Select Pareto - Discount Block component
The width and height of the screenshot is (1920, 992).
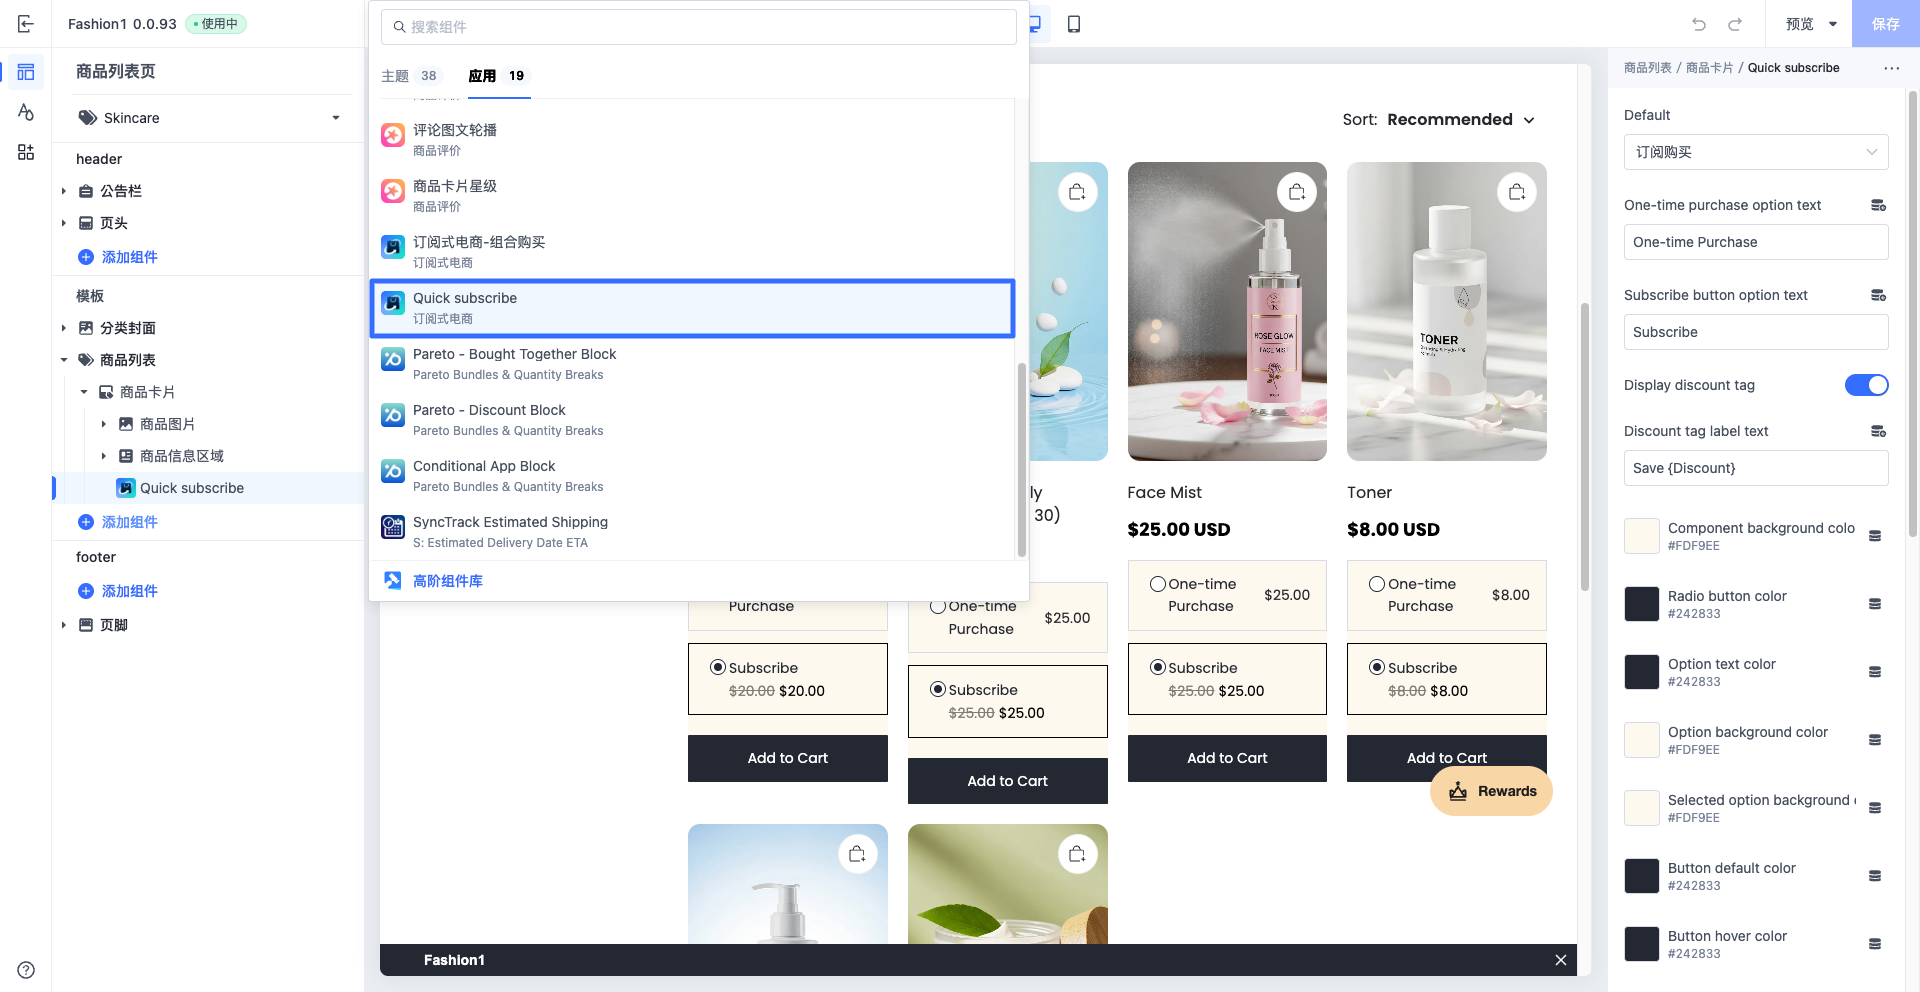(692, 419)
